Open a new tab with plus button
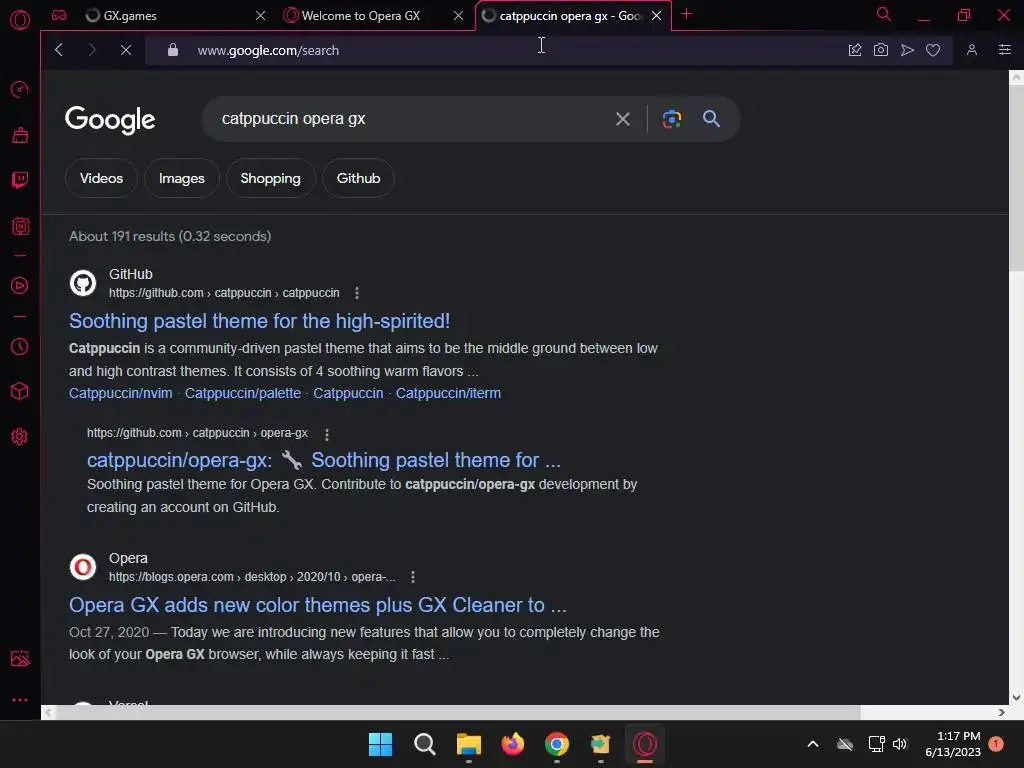The height and width of the screenshot is (768, 1024). [x=686, y=14]
